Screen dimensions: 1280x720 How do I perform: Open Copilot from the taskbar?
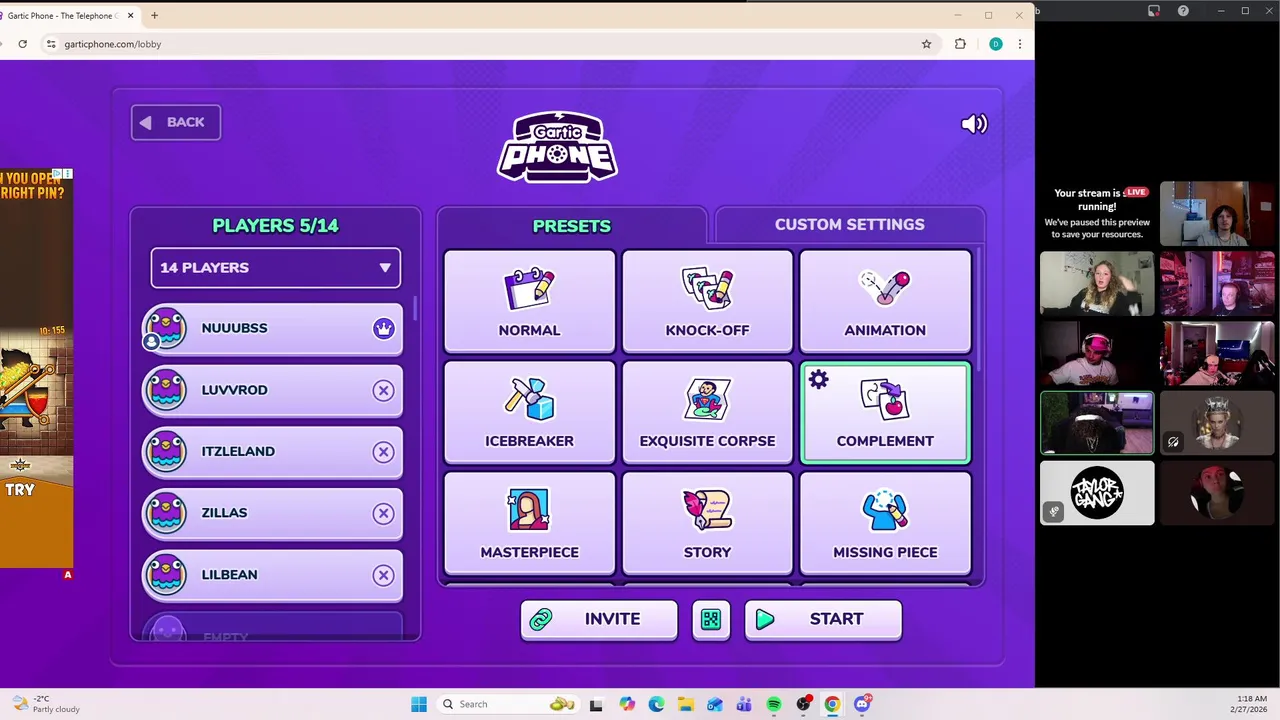coord(627,704)
